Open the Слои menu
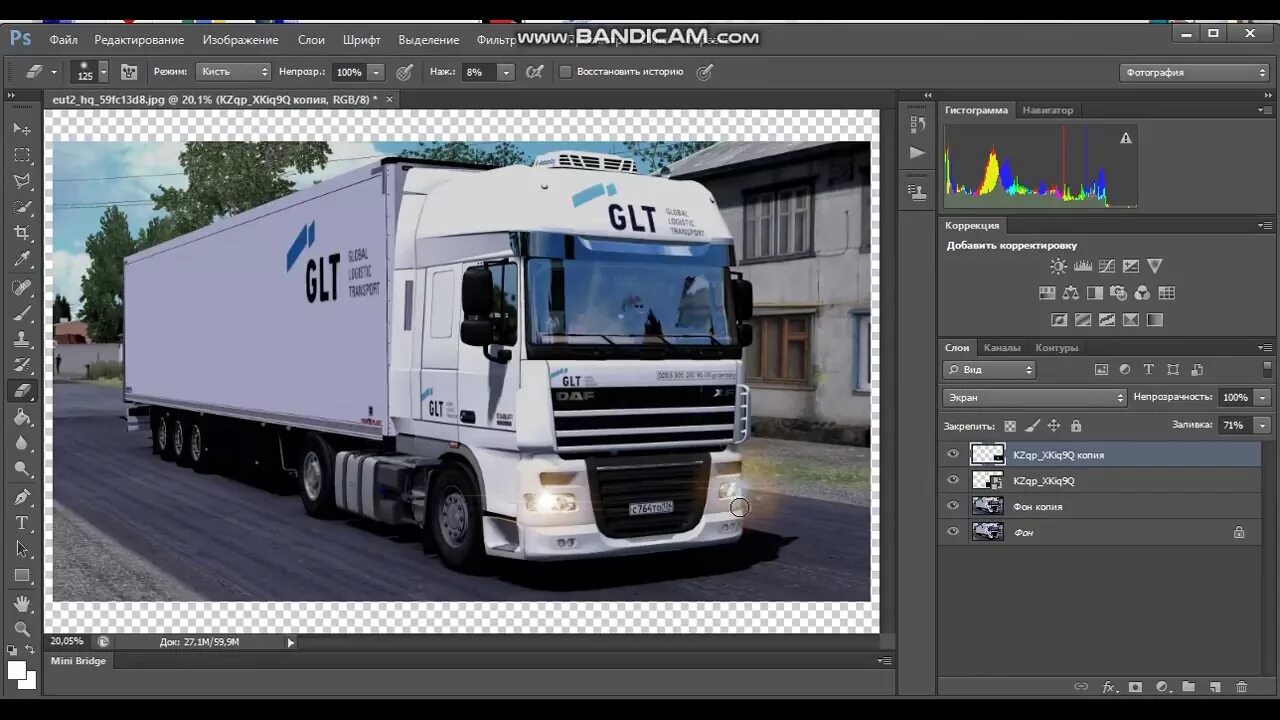 pos(311,40)
